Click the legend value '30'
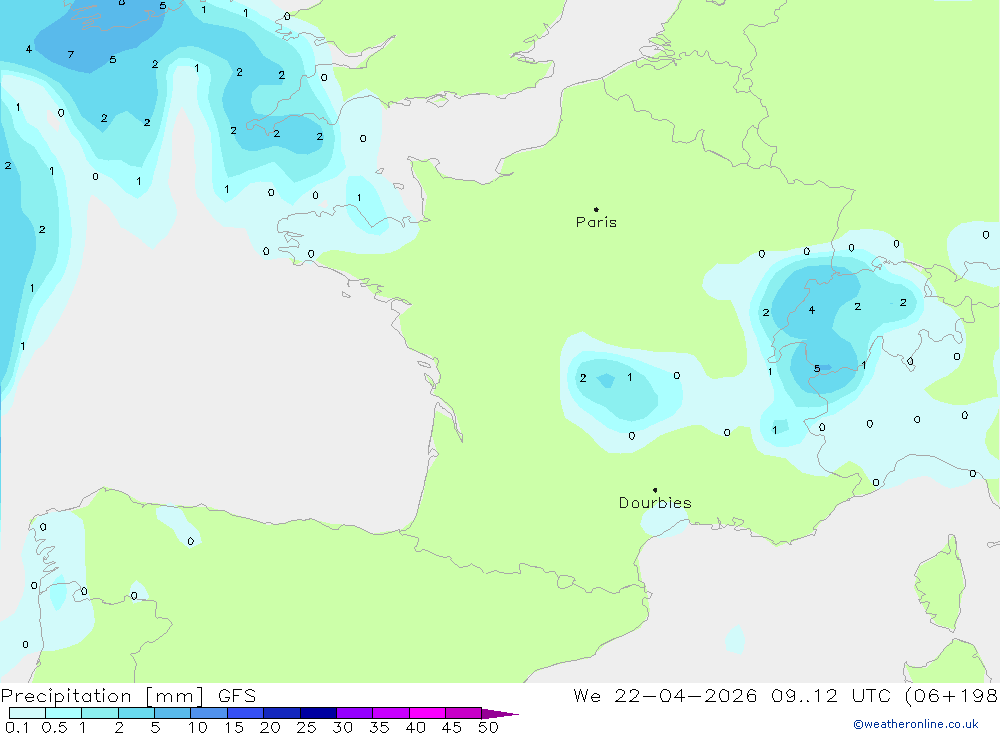 pos(342,727)
